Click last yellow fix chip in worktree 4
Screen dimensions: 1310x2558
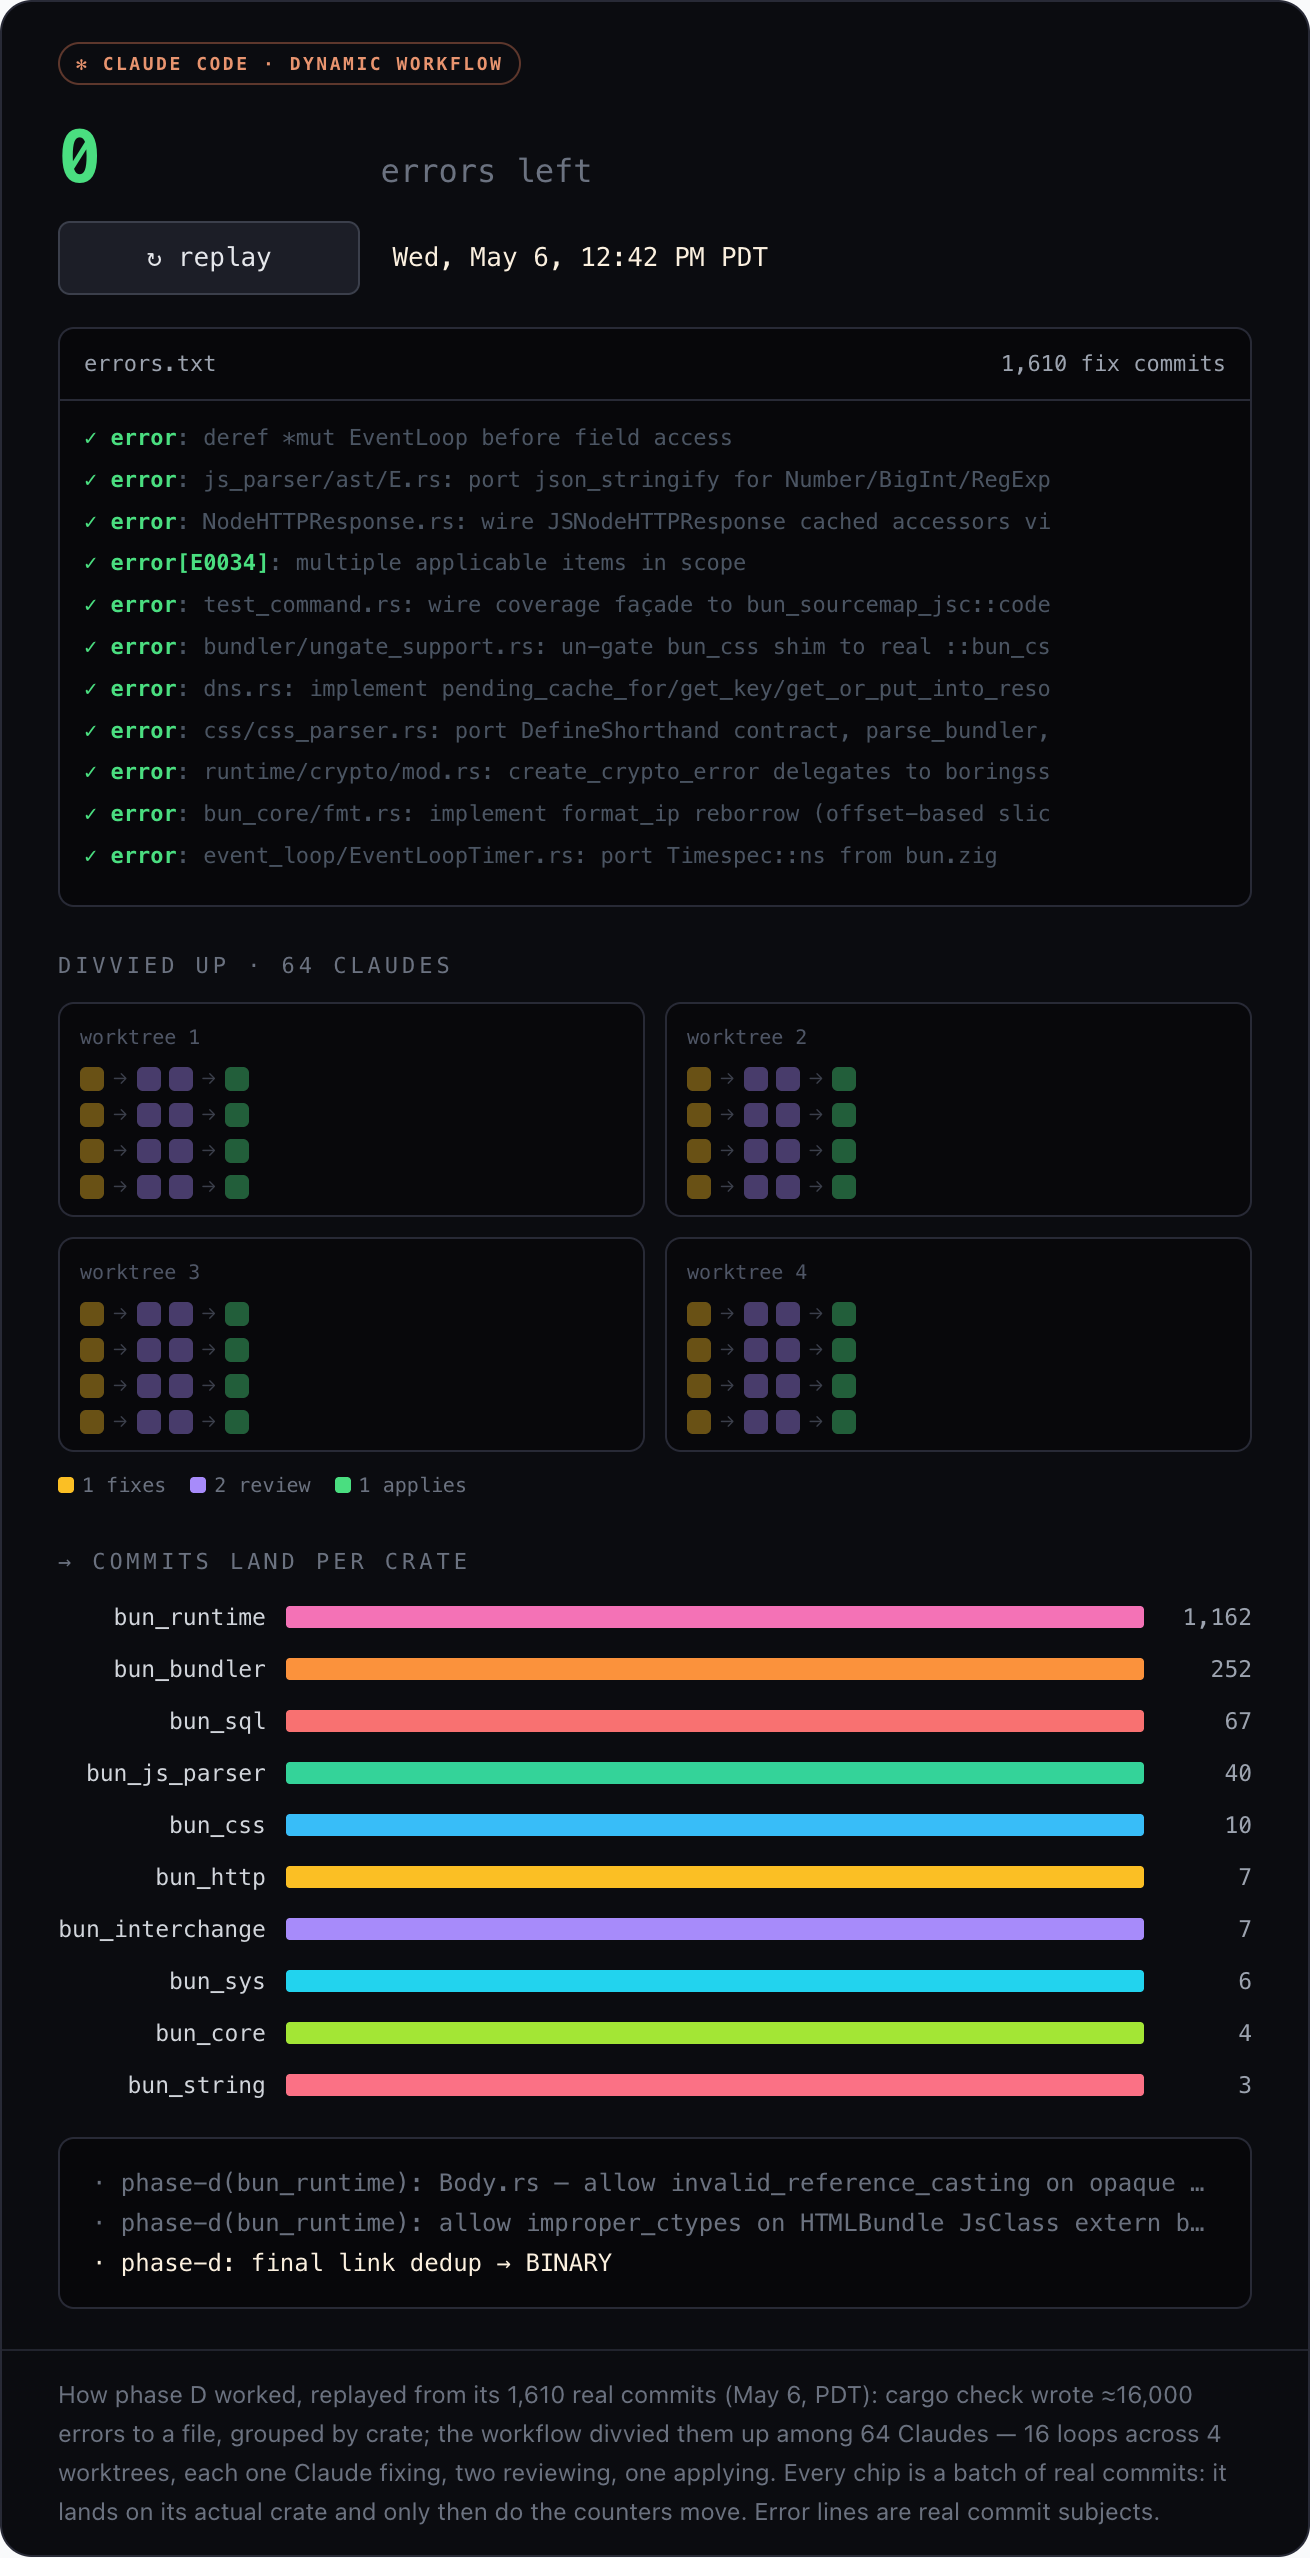click(x=699, y=1422)
